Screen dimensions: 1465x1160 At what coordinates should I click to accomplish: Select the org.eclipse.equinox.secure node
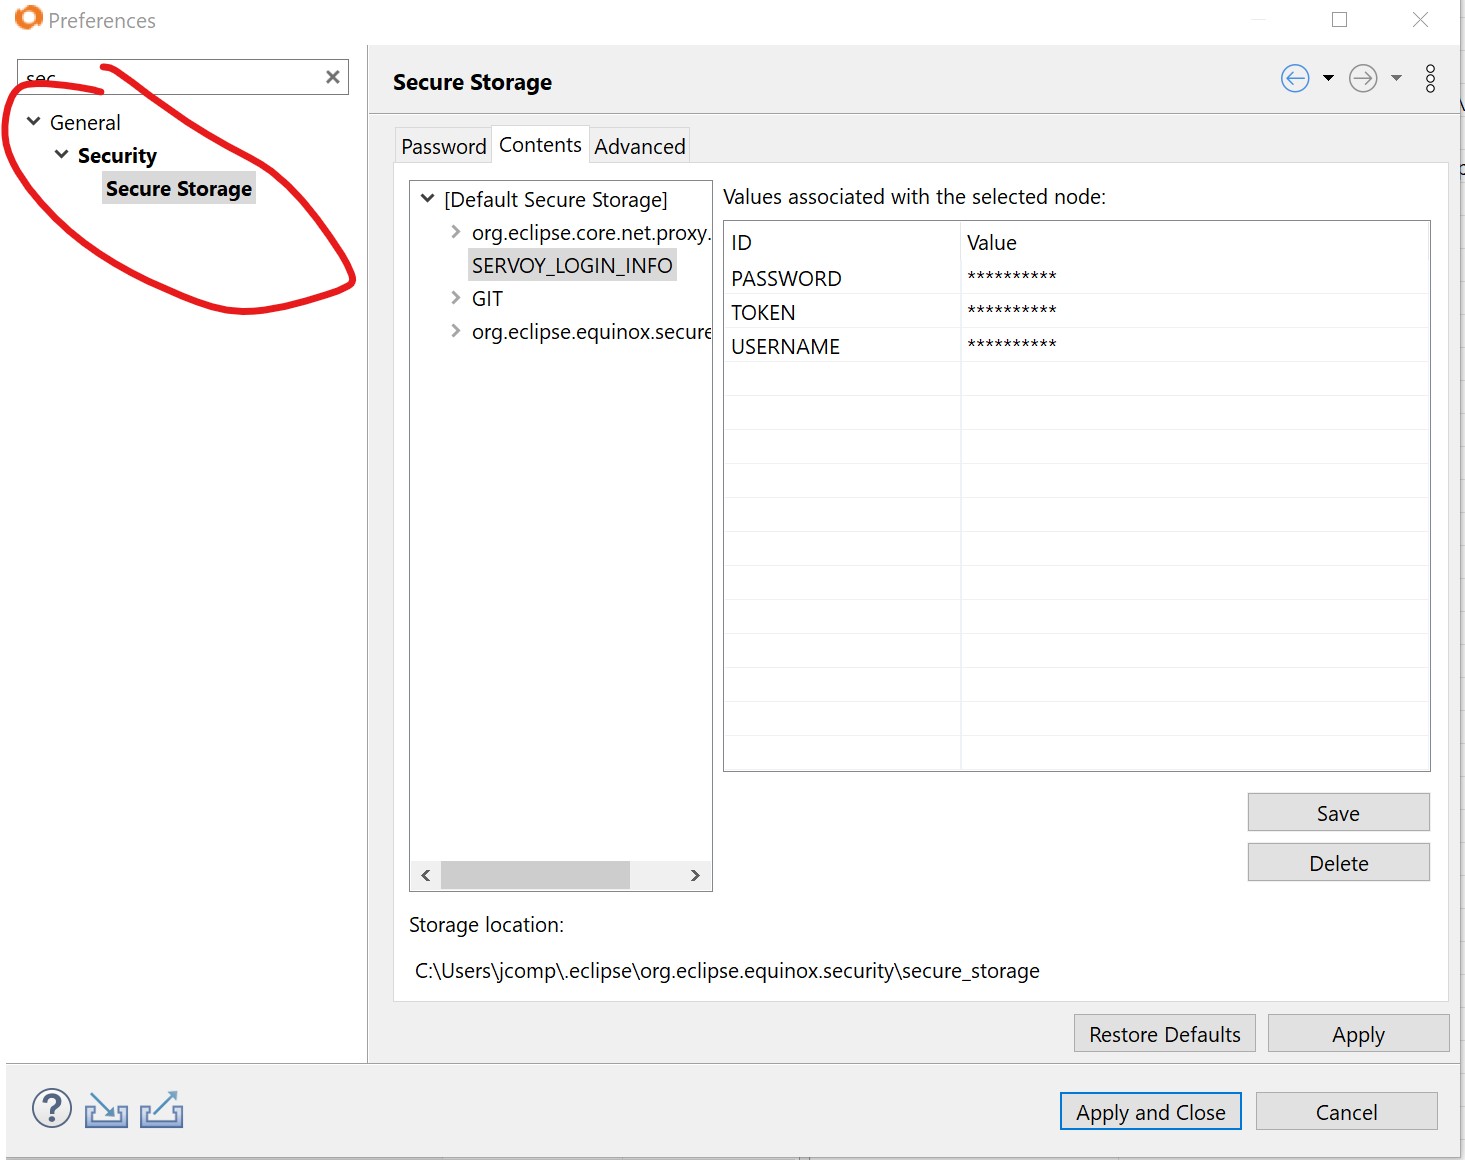pyautogui.click(x=591, y=332)
